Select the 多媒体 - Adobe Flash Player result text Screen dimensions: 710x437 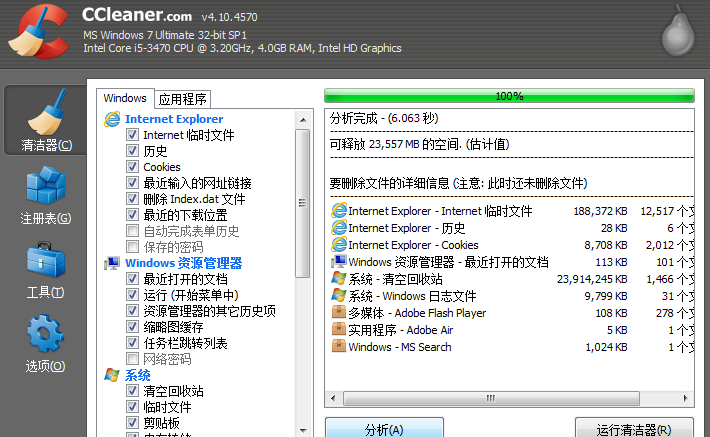[417, 313]
